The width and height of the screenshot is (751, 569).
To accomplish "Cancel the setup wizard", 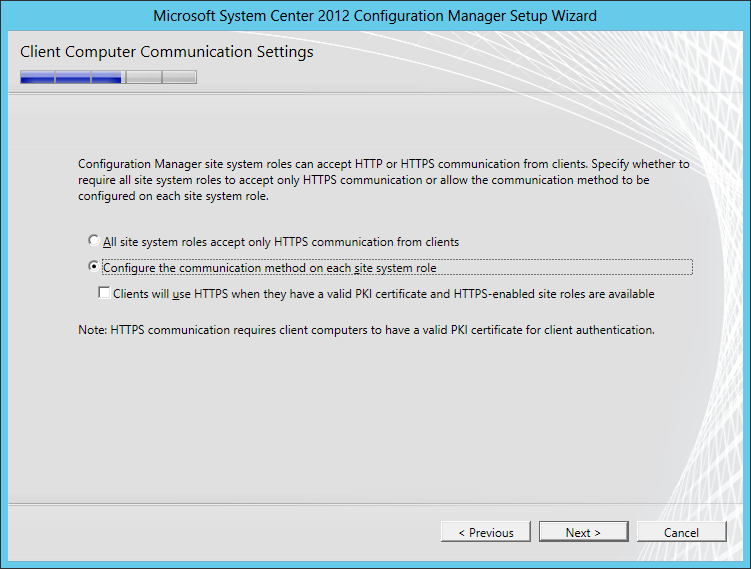I will click(x=681, y=532).
